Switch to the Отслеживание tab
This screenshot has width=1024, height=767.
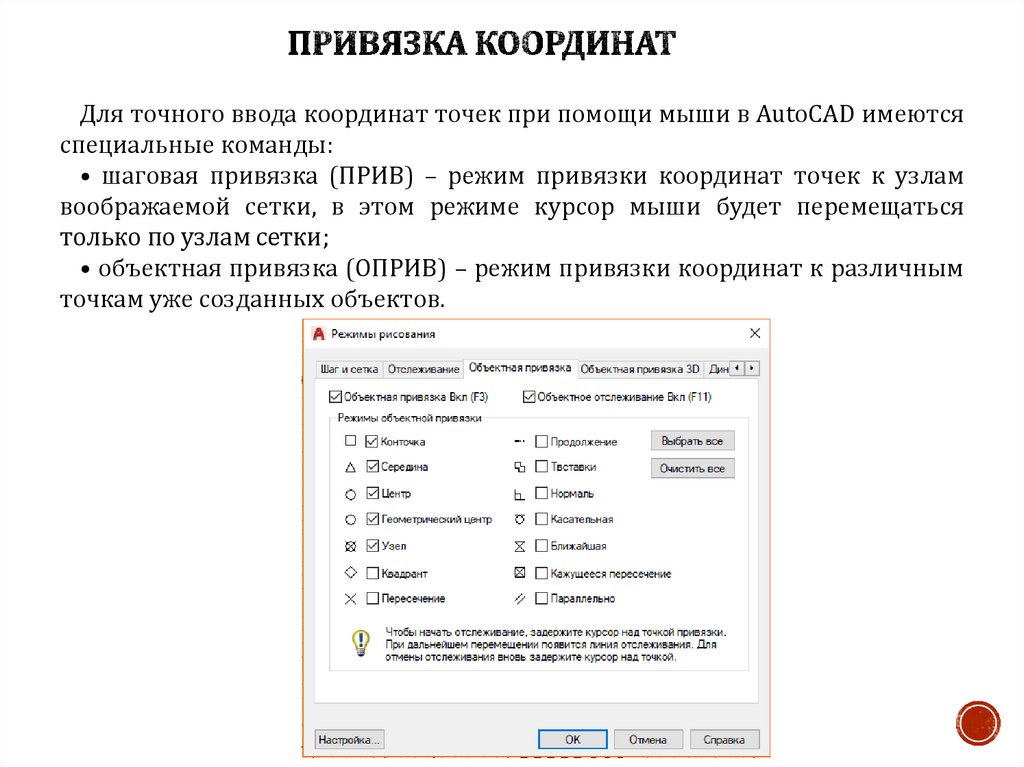point(423,369)
